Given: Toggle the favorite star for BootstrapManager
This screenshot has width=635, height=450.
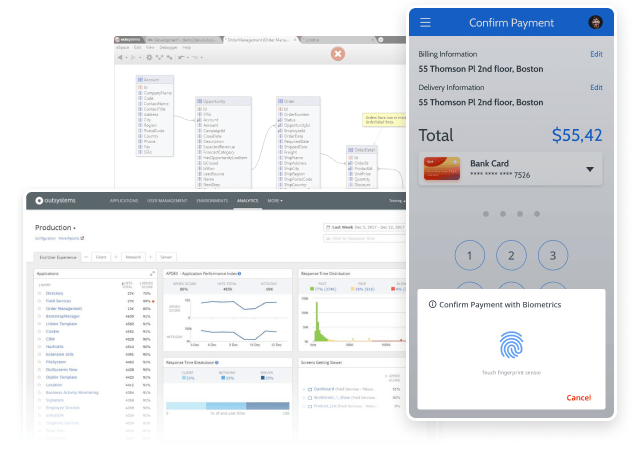Looking at the screenshot, I should click(x=39, y=316).
